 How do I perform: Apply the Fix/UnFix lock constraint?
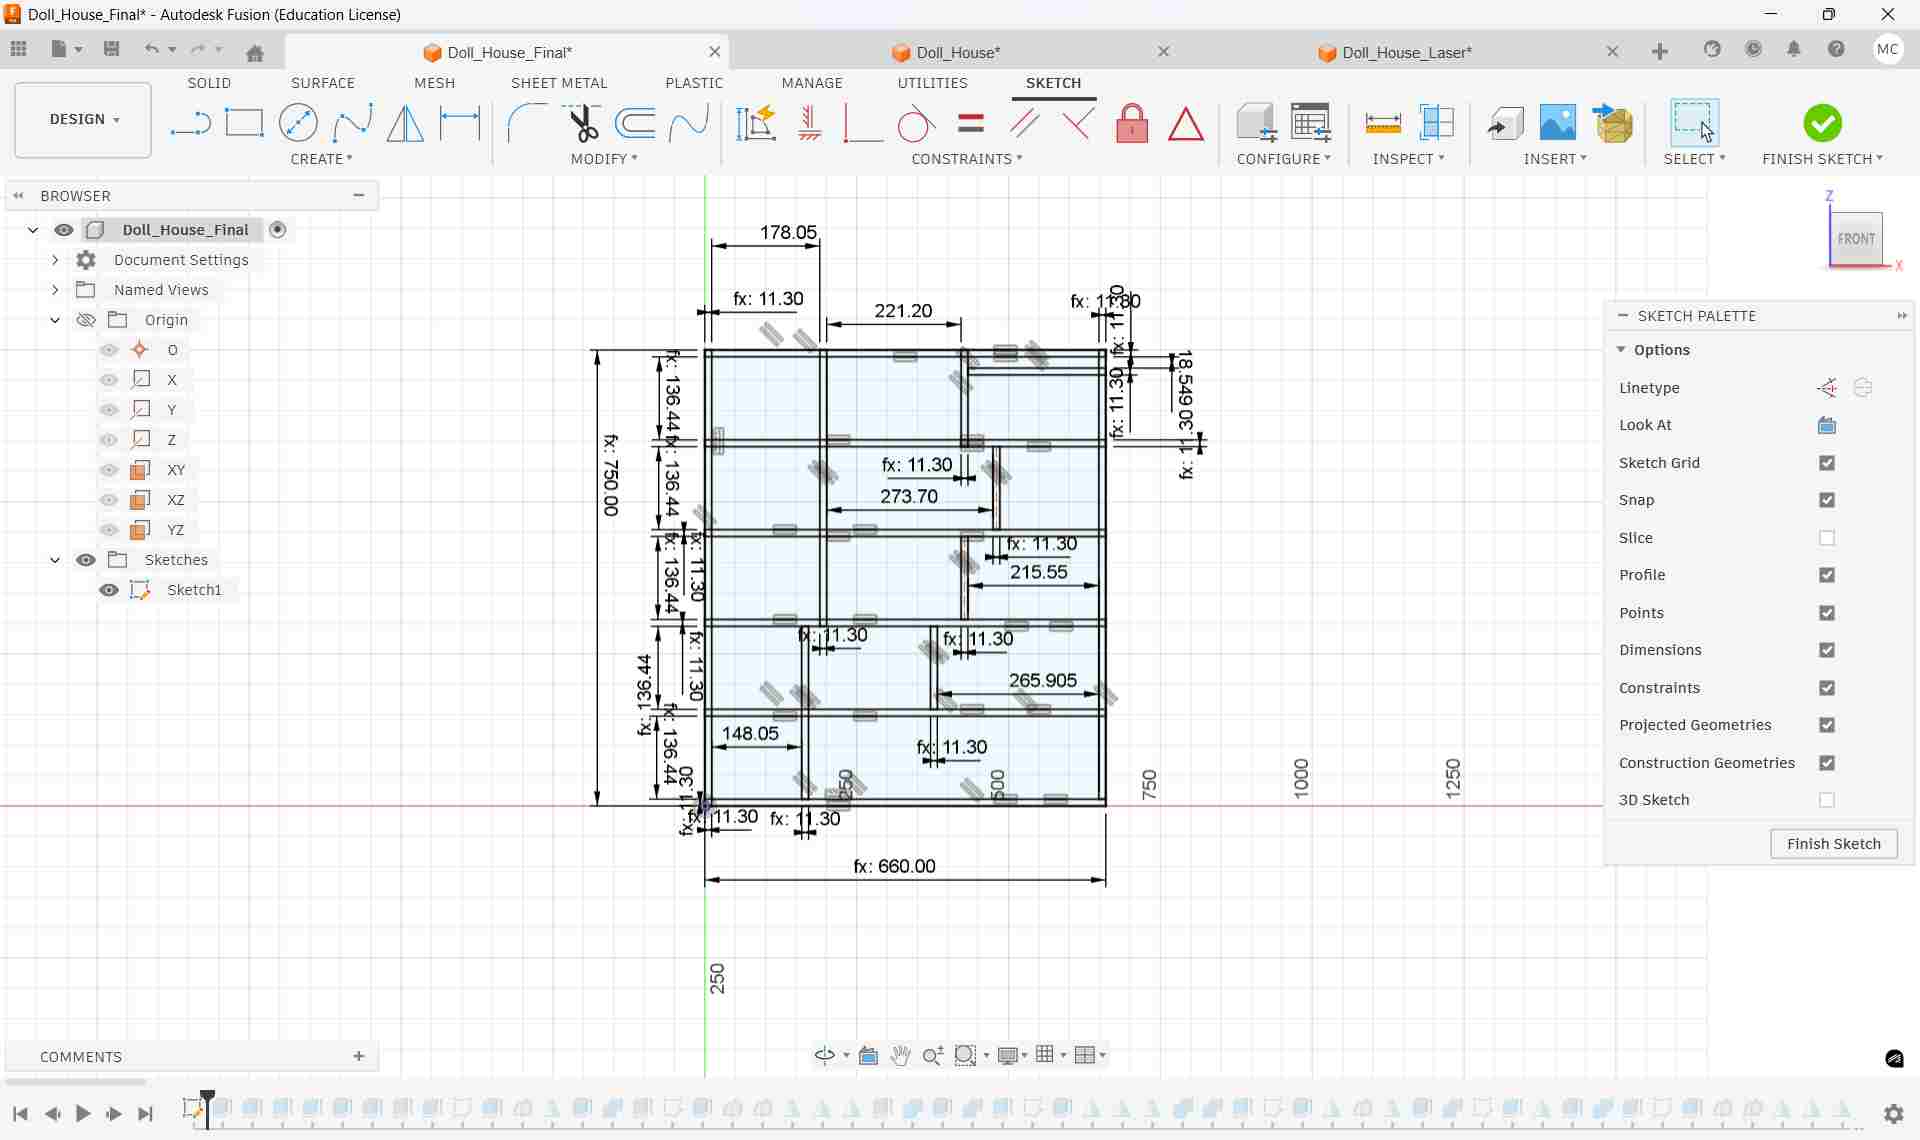tap(1131, 122)
